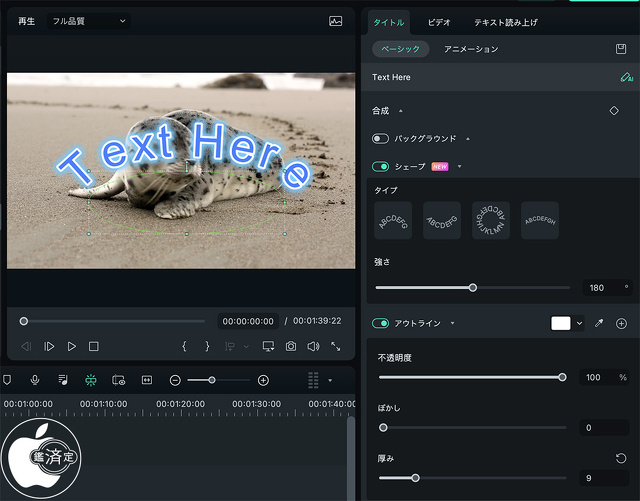Start voiceover recording with microphone icon
The width and height of the screenshot is (640, 501).
[x=35, y=380]
